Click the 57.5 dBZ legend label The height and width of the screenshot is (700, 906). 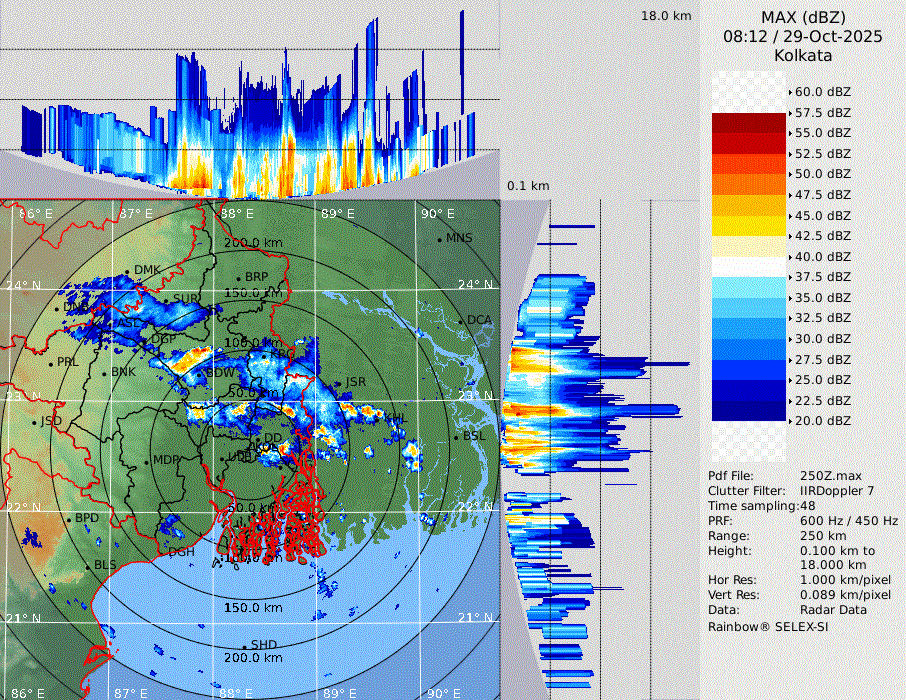coord(822,113)
